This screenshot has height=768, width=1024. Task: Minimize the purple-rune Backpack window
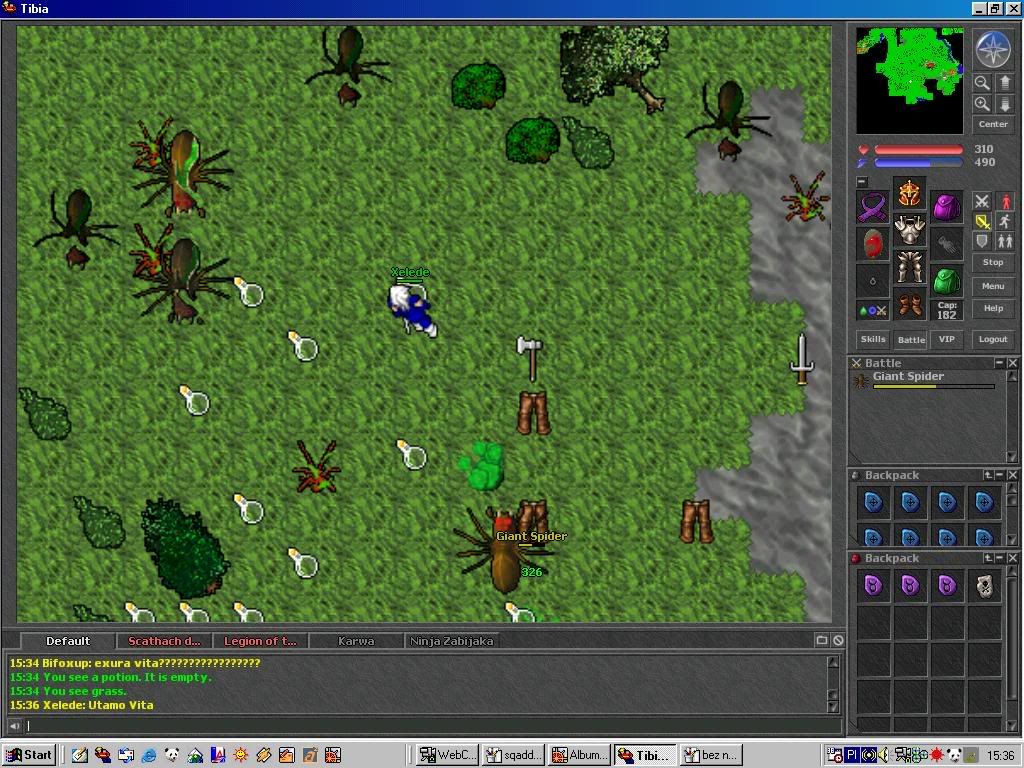coord(1000,558)
